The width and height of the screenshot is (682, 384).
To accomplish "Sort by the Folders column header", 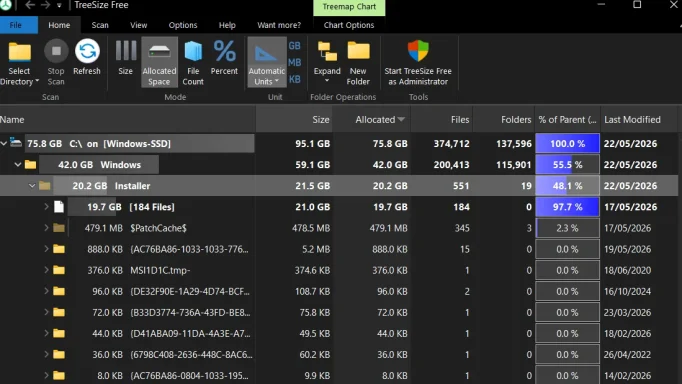I will click(504, 120).
